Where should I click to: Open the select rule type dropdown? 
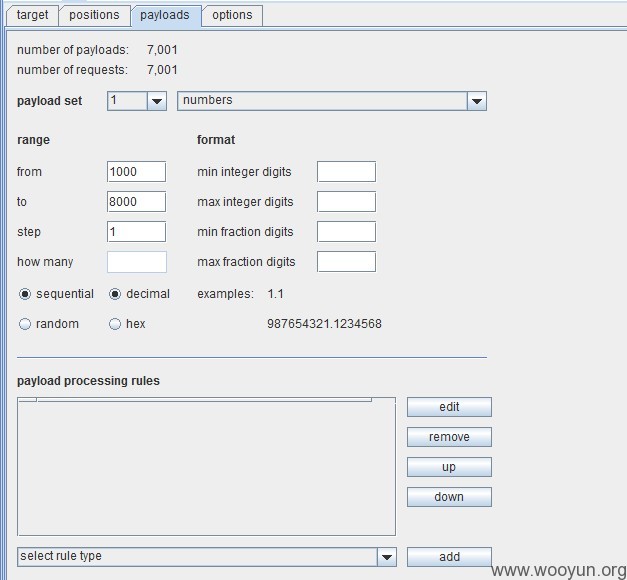pyautogui.click(x=207, y=557)
